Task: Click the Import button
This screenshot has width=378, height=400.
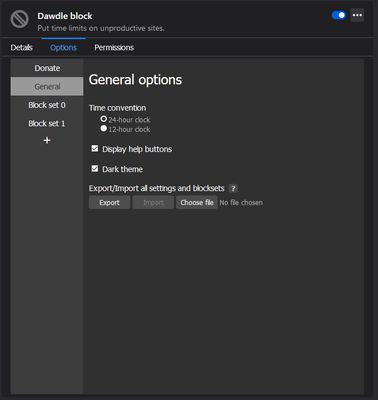Action: pos(153,203)
